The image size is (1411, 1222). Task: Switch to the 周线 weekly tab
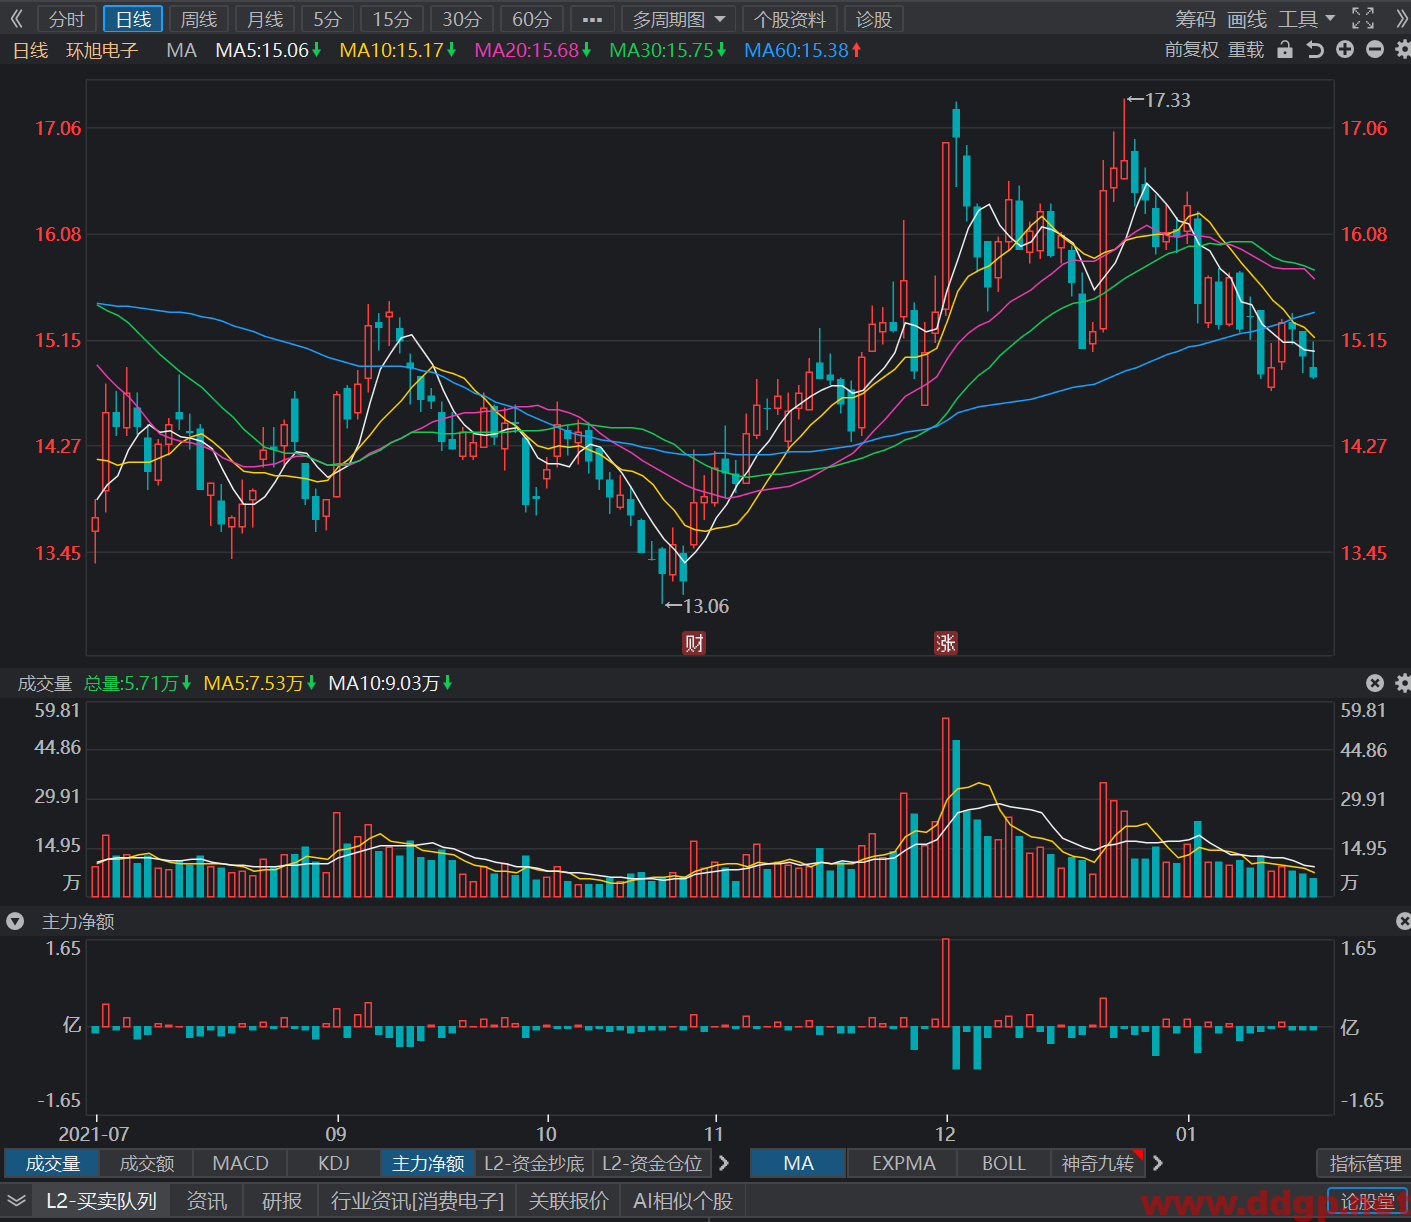[199, 19]
